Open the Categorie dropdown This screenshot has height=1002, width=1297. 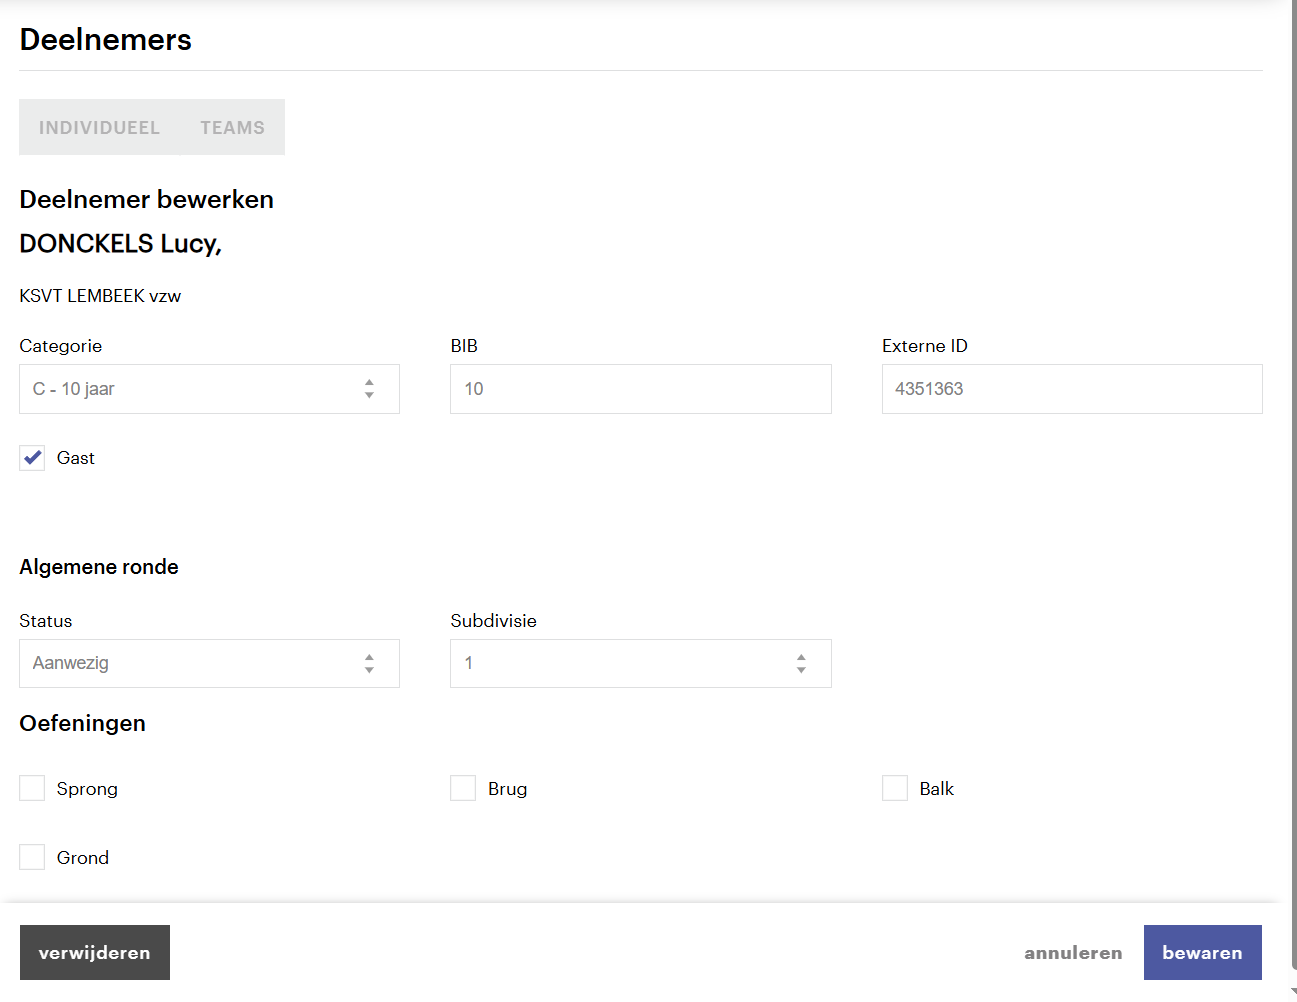tap(209, 389)
